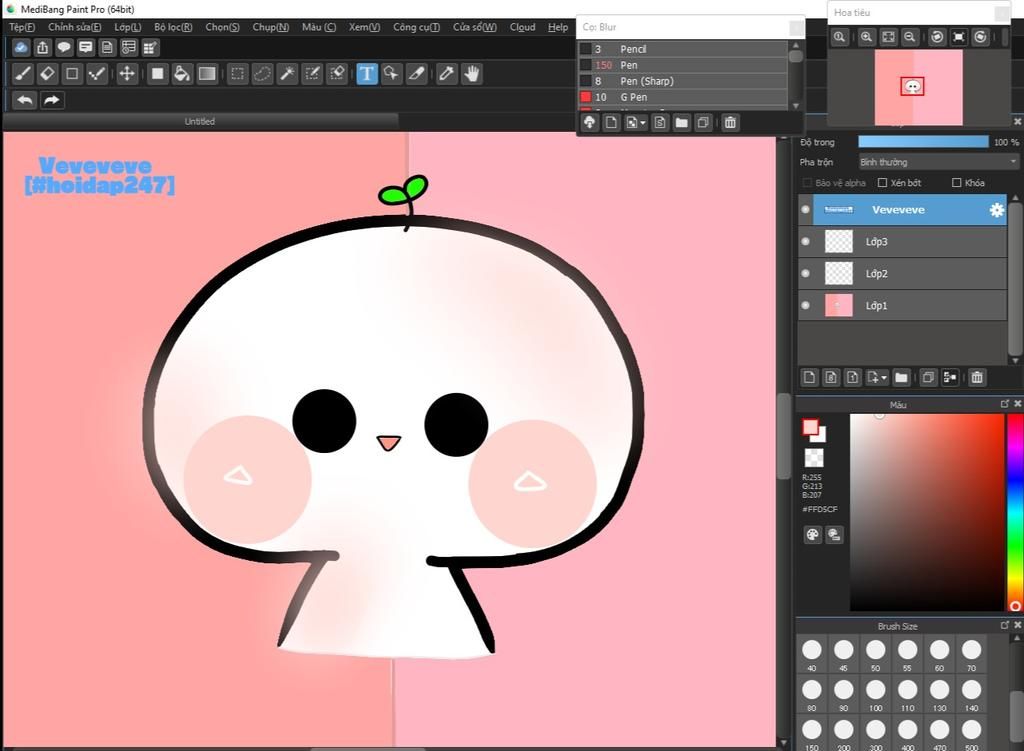Viewport: 1024px width, 751px height.
Task: Select the Select Pen tool
Action: 312,74
